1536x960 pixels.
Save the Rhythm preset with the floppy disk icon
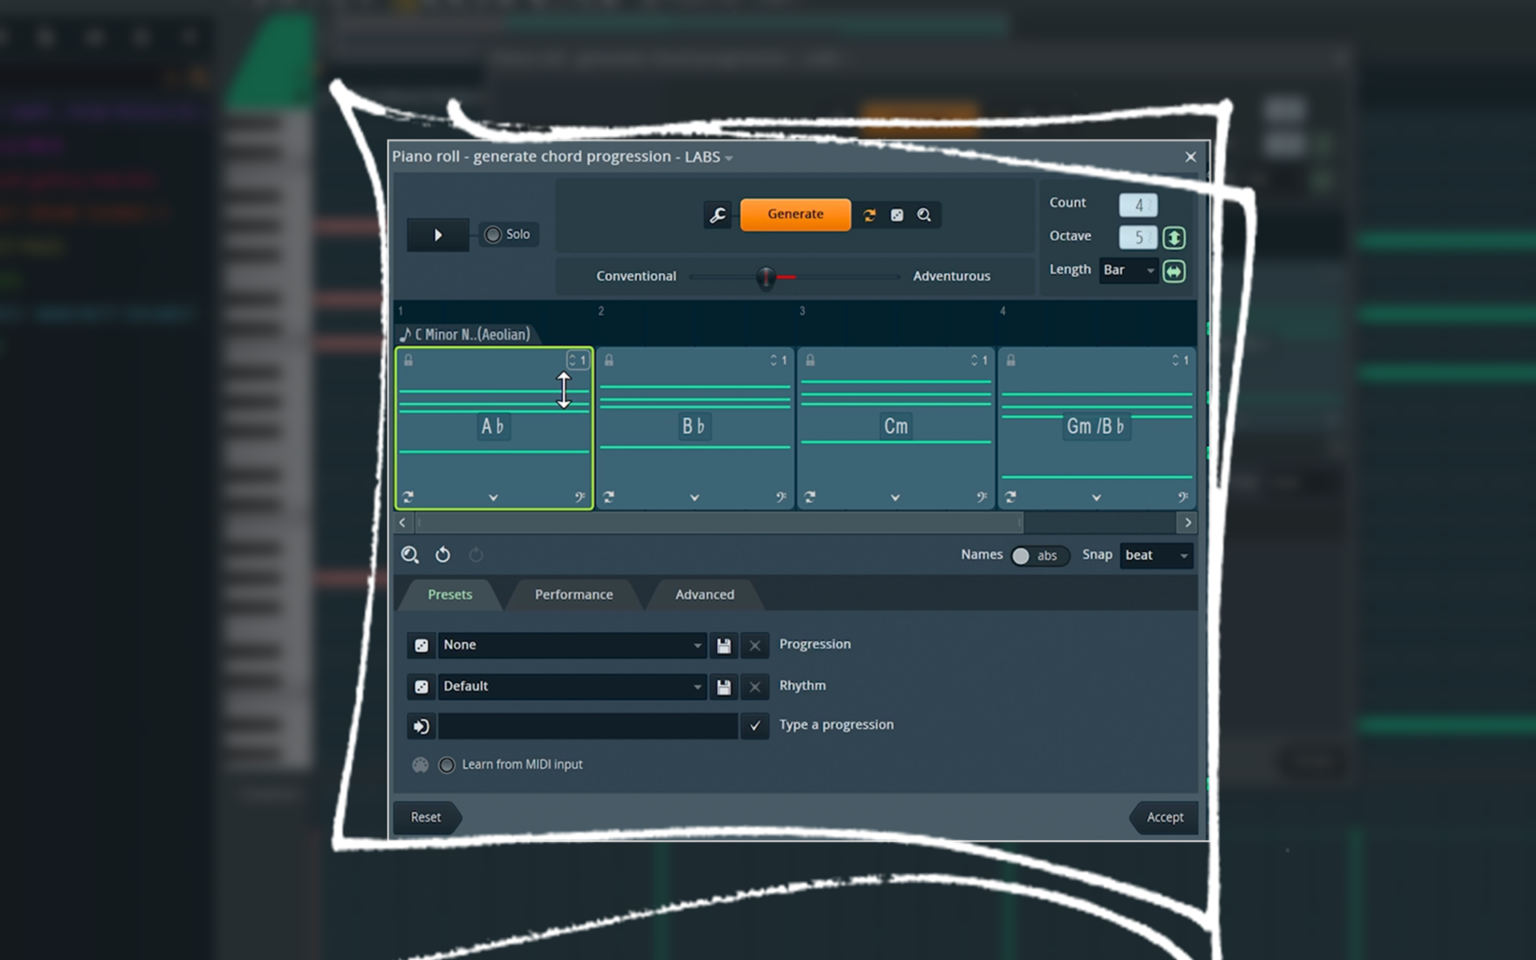click(723, 686)
